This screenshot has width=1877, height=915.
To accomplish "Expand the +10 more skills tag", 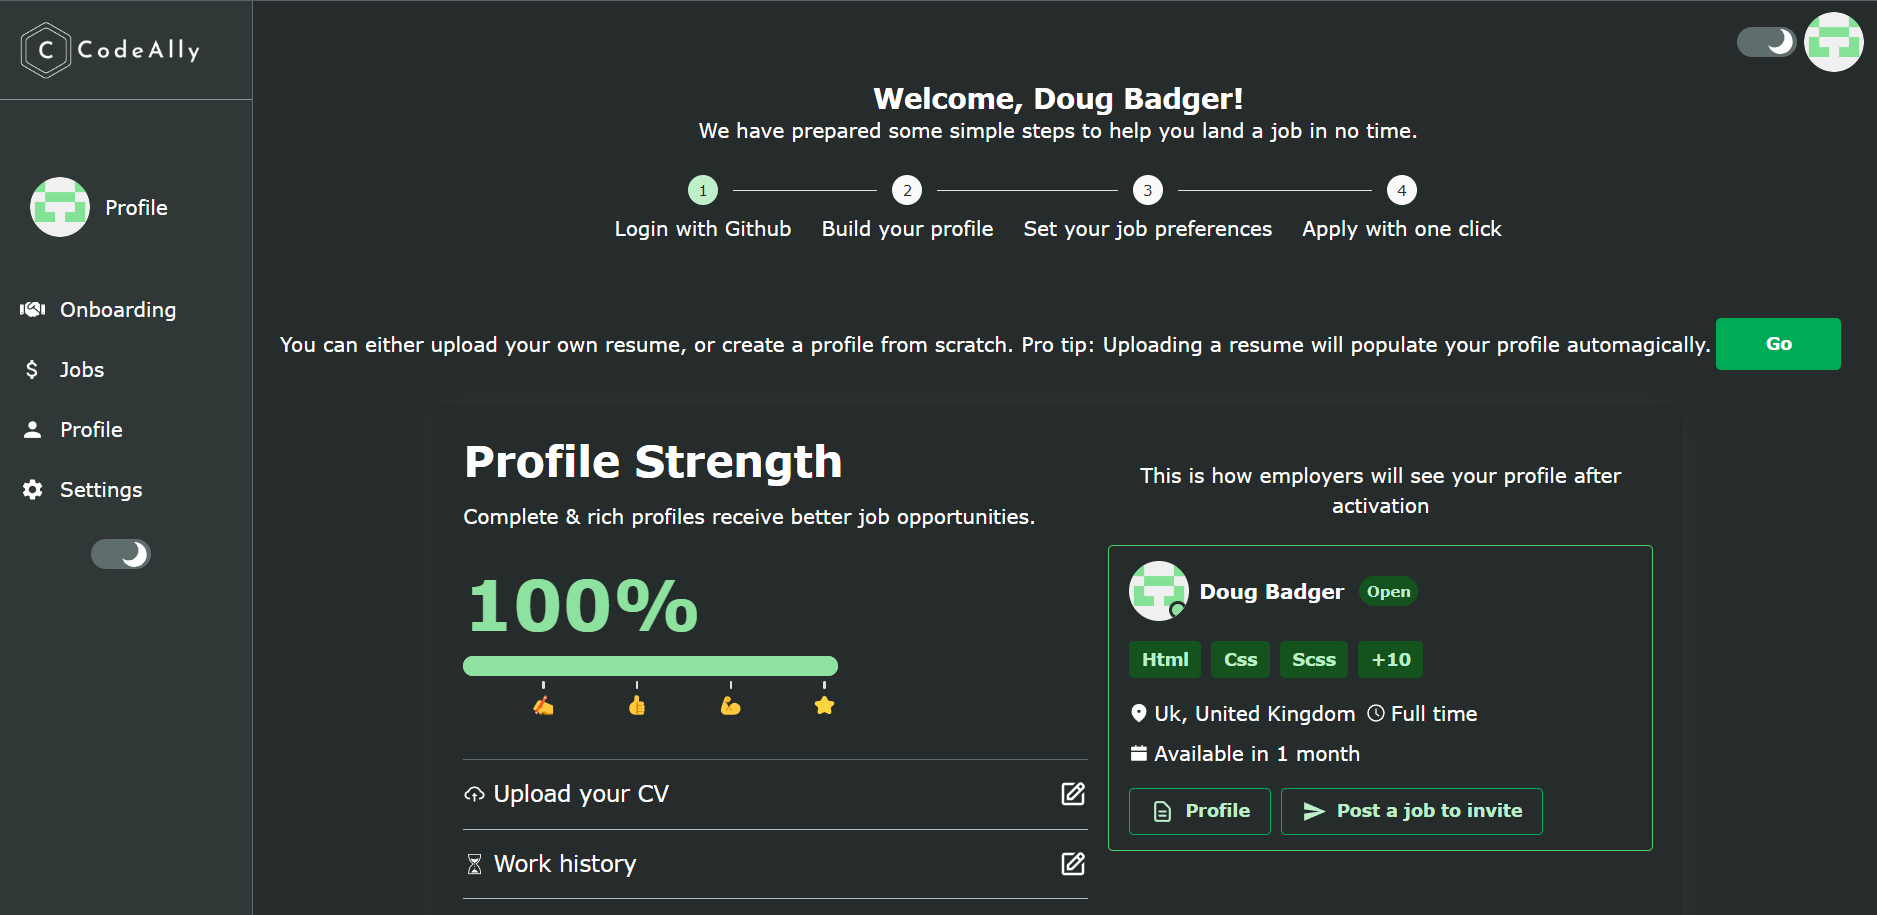I will pos(1391,660).
